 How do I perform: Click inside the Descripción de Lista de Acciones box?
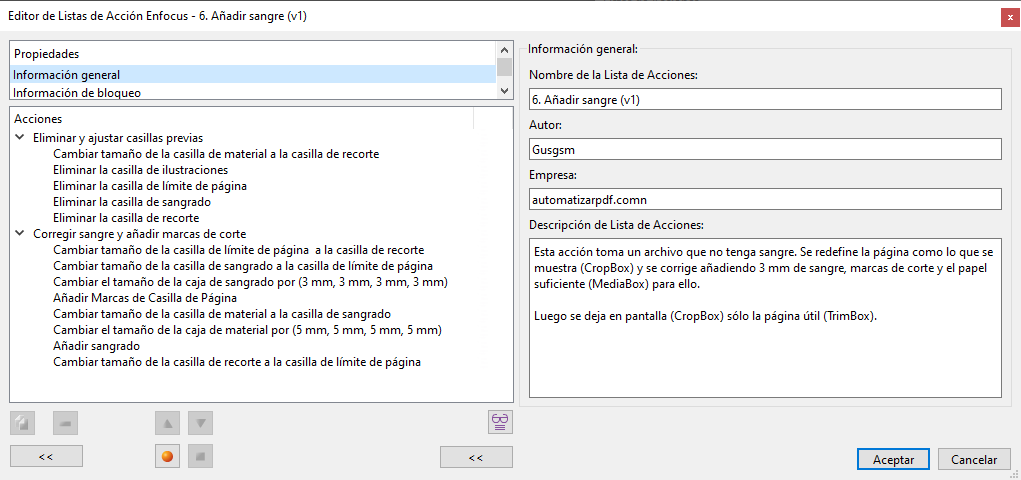pos(765,318)
